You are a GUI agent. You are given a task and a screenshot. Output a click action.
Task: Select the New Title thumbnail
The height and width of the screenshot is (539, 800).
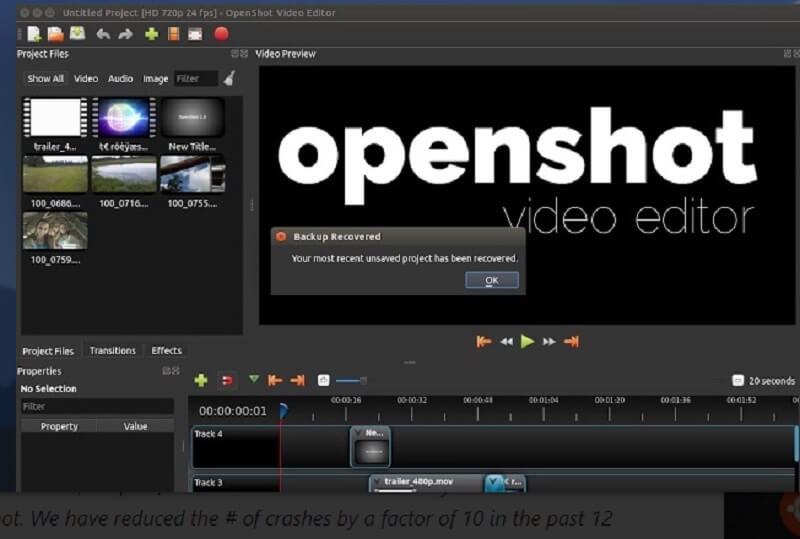192,117
